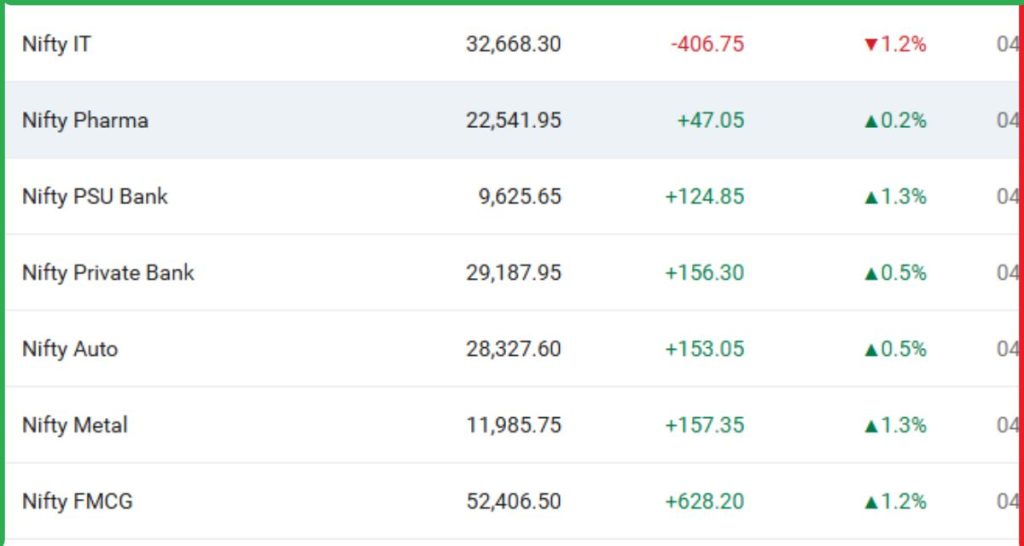Screen dimensions: 1024x546
Task: Select the Nifty Metal price 11,985.75
Action: [513, 424]
